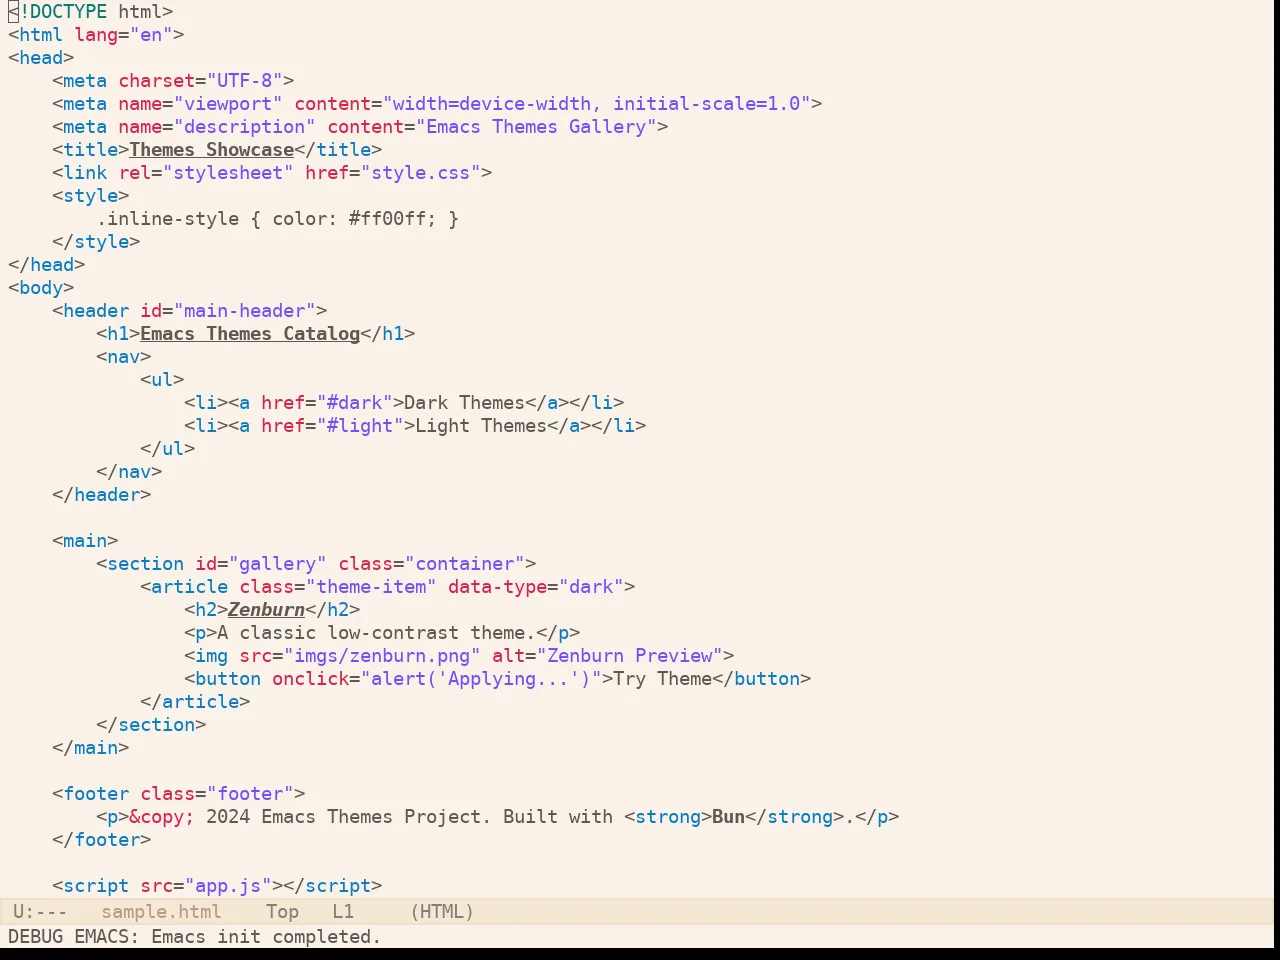Image resolution: width=1280 pixels, height=960 pixels.
Task: Click the opening <body> tag
Action: click(41, 288)
